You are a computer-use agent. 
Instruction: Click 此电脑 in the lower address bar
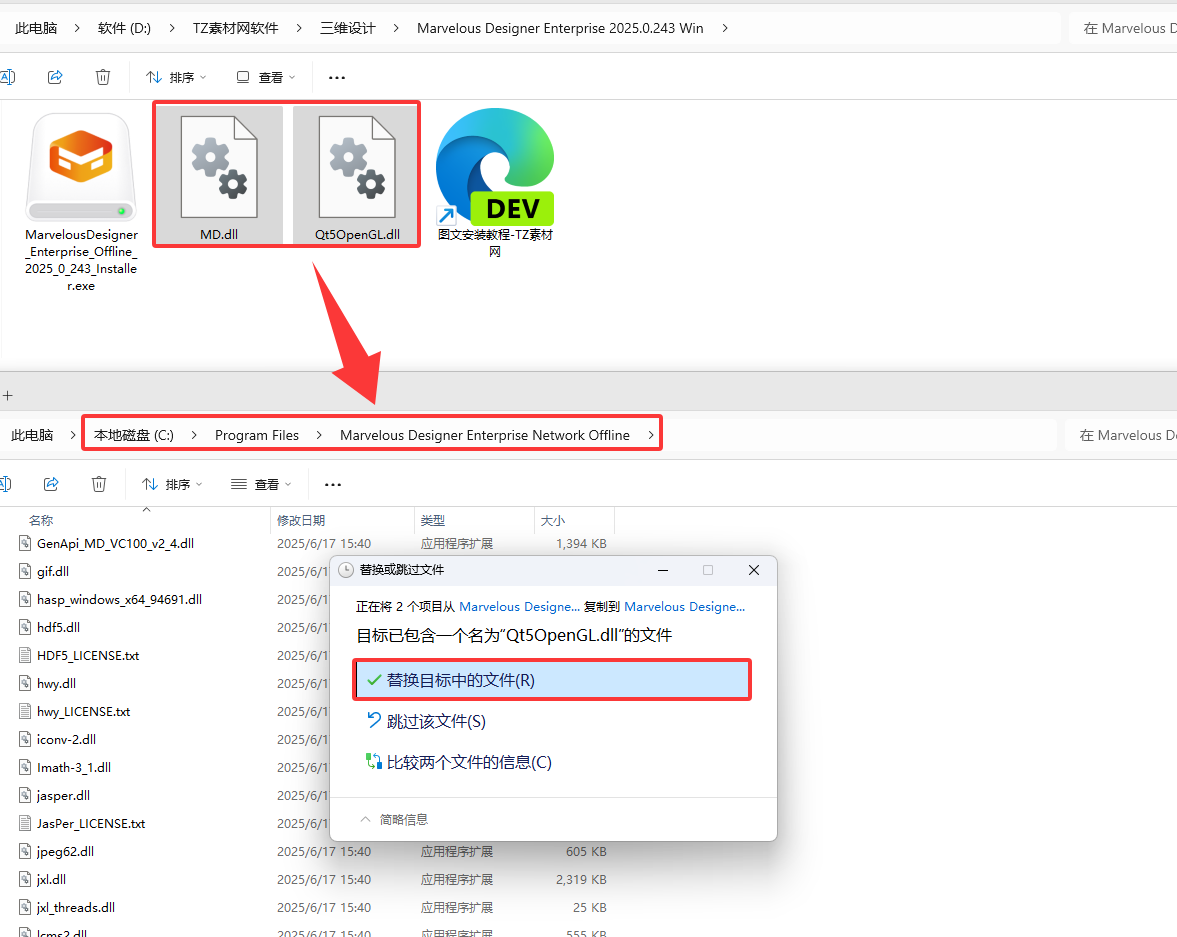point(32,435)
